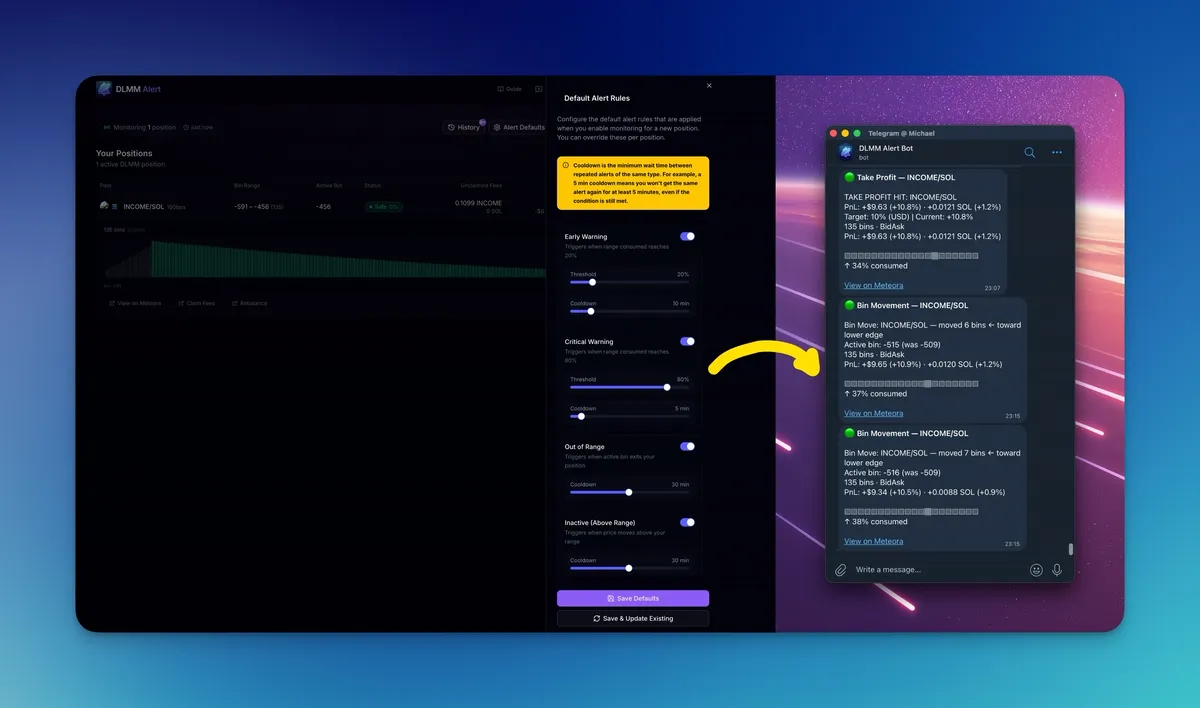
Task: Select the INCOME/SOL position row name
Action: pos(143,206)
